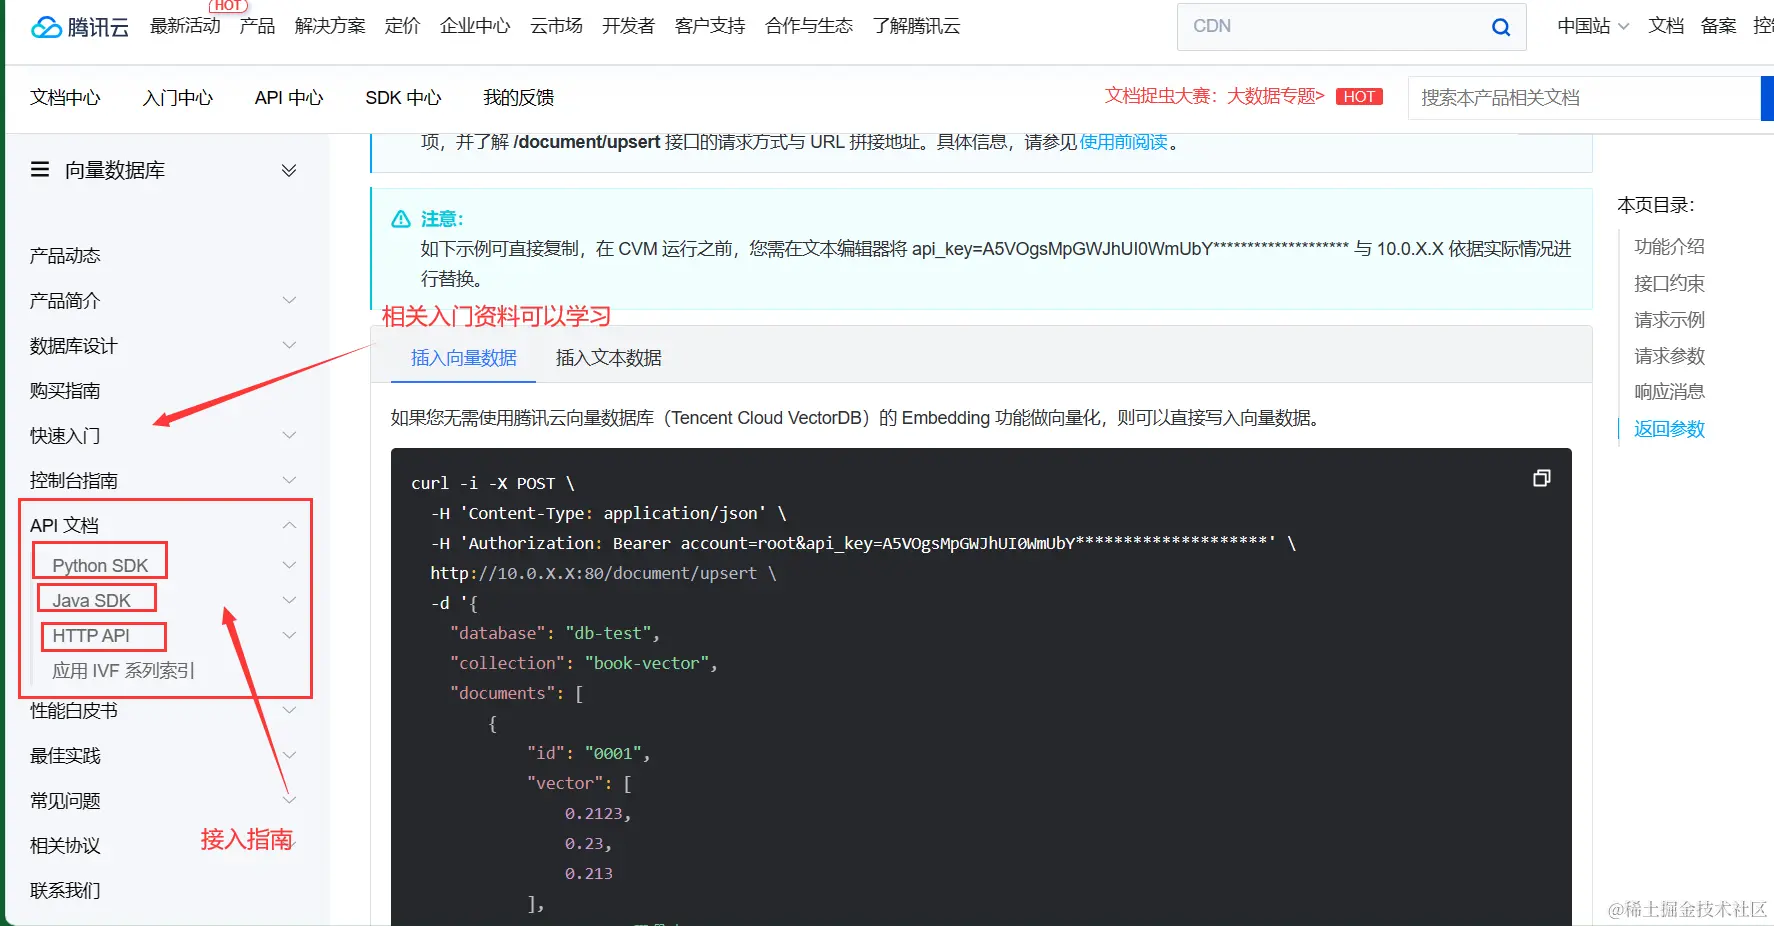Open the 中国站 region dropdown

pos(1591,27)
